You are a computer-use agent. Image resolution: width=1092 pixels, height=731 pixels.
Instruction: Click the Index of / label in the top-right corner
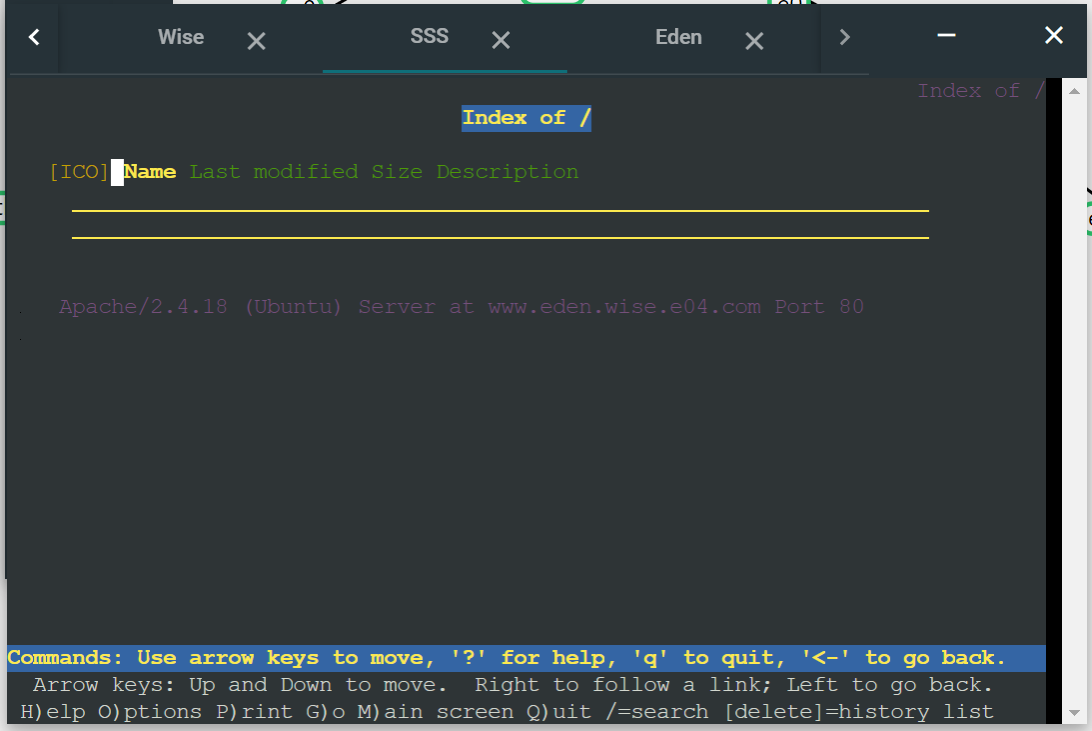(x=980, y=90)
